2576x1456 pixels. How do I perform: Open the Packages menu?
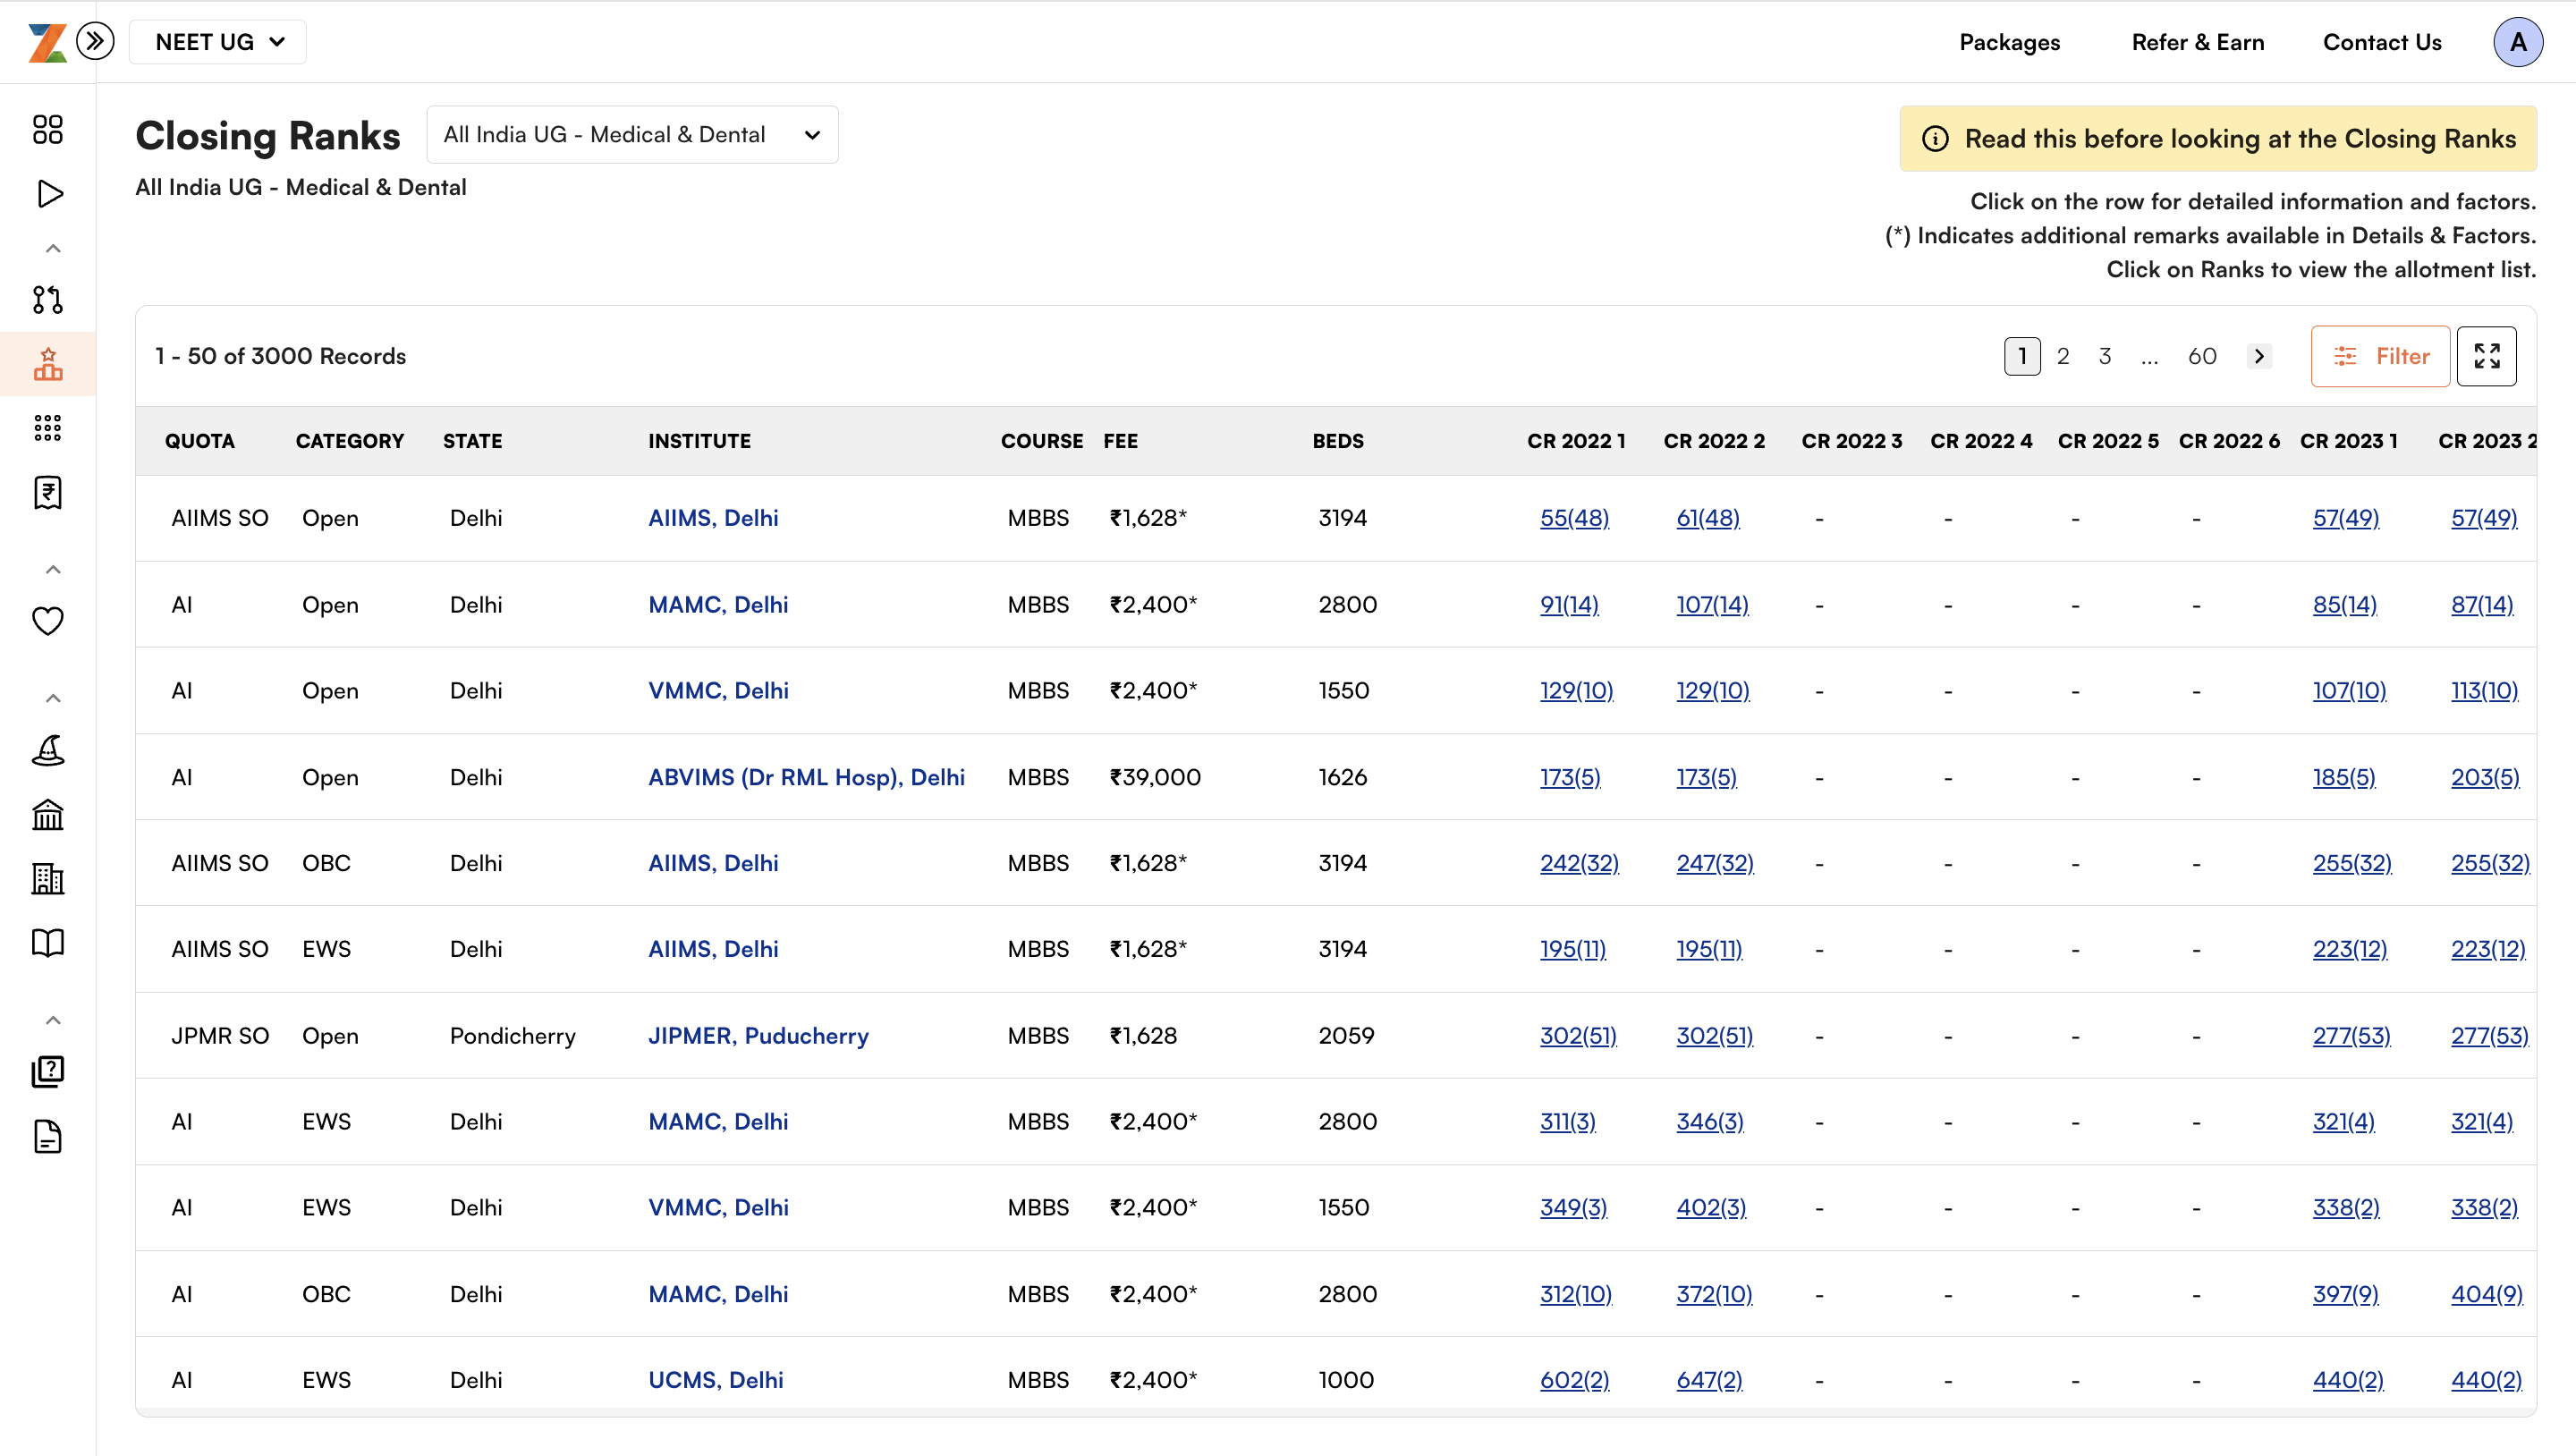(2009, 42)
